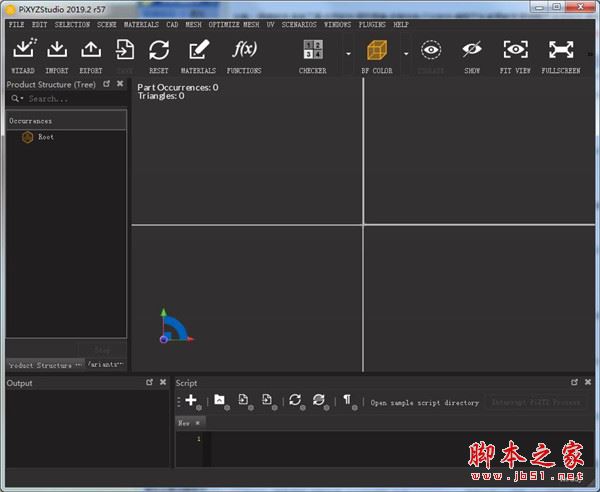The image size is (600, 492).
Task: Select the Checker viewport layout icon
Action: pos(313,49)
